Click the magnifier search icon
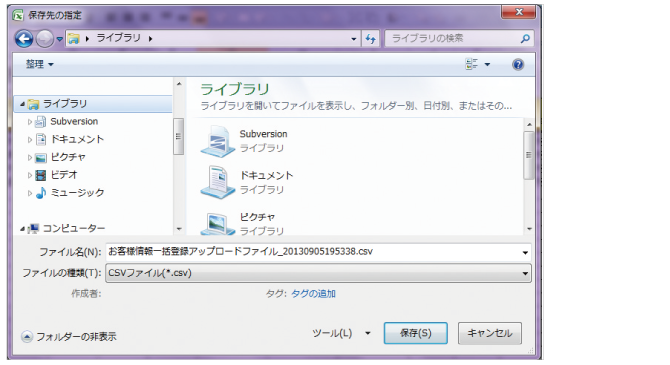 pos(525,38)
